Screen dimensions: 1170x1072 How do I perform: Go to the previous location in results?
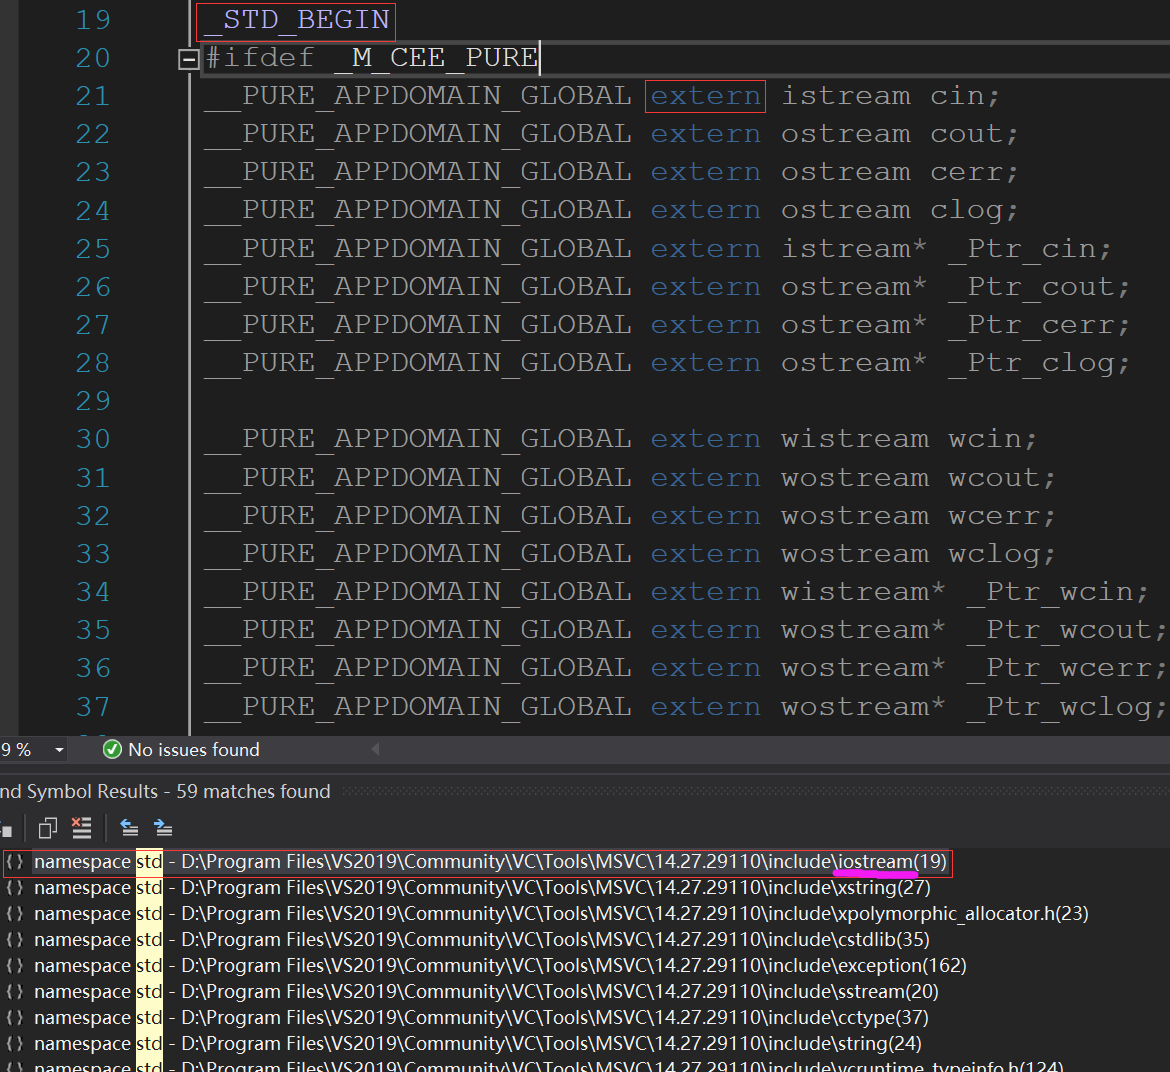tap(129, 827)
